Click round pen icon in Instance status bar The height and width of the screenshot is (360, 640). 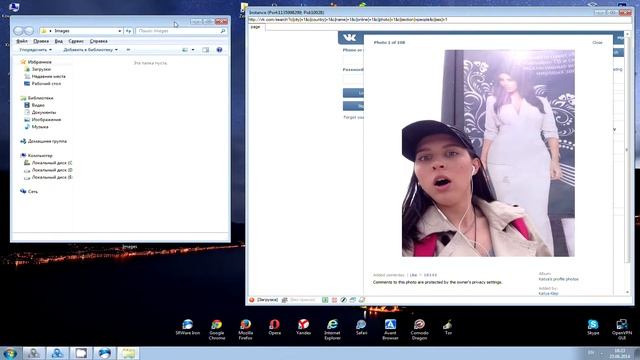click(344, 300)
